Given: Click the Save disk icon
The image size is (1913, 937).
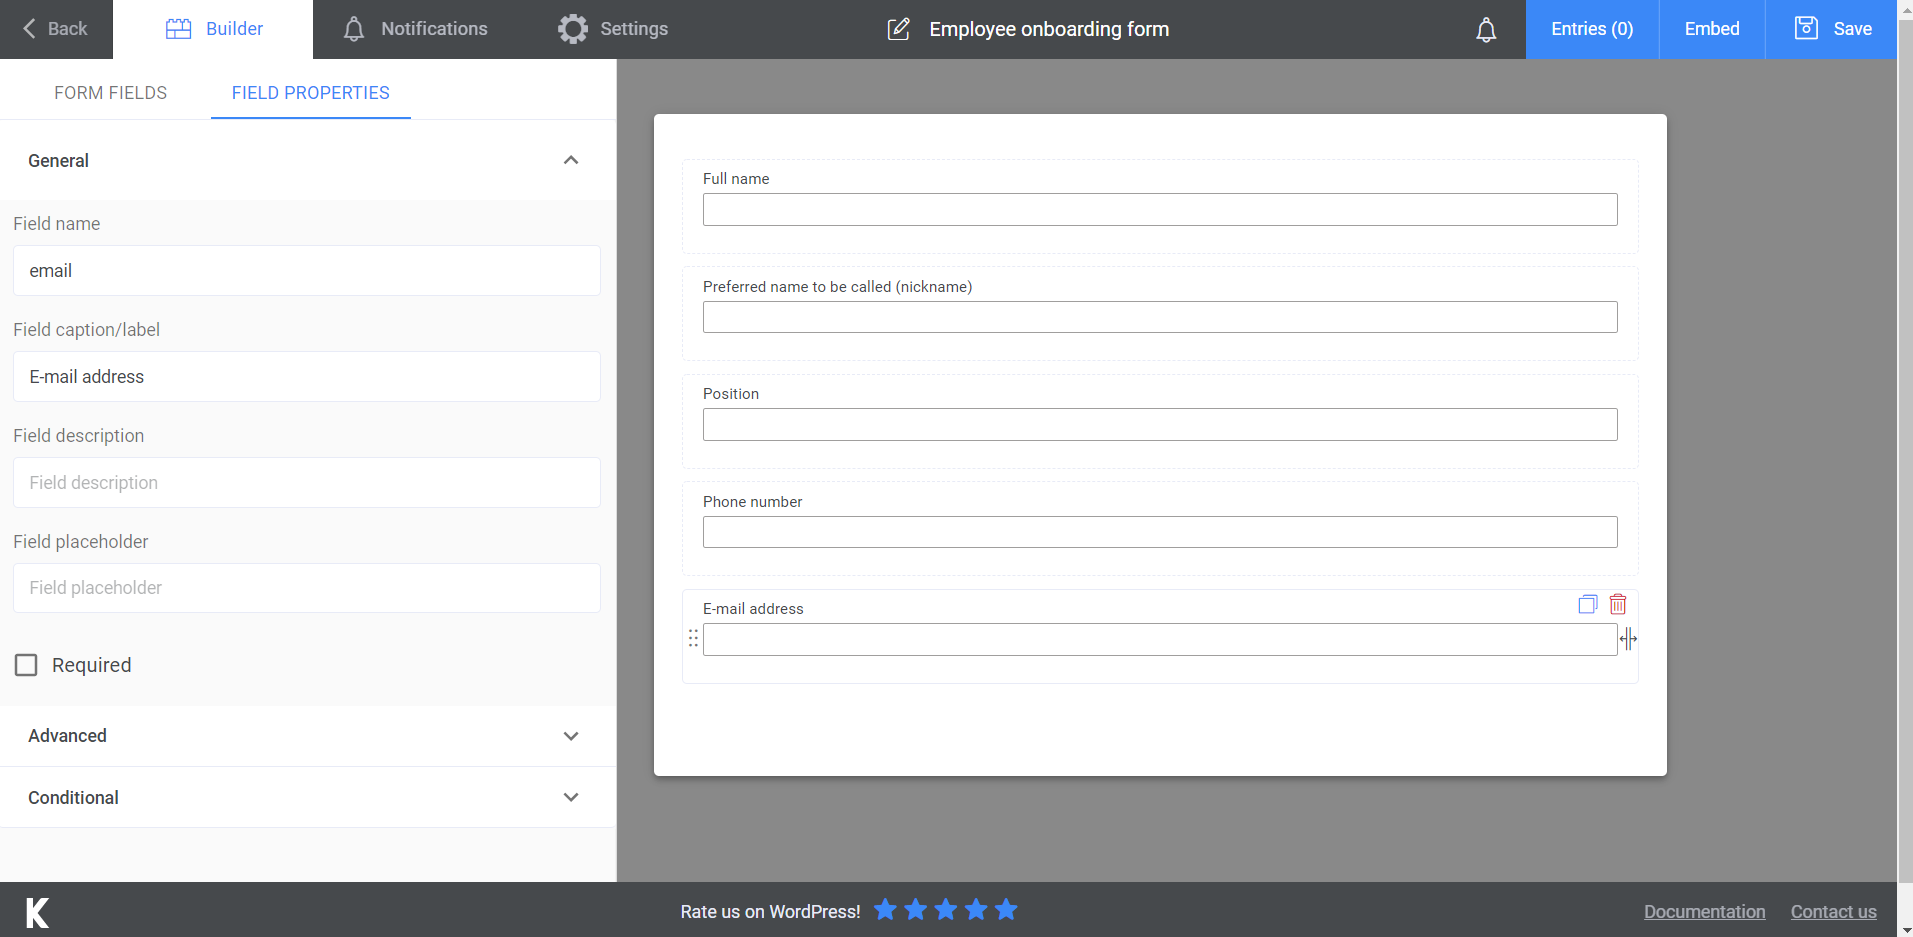Looking at the screenshot, I should [x=1805, y=28].
